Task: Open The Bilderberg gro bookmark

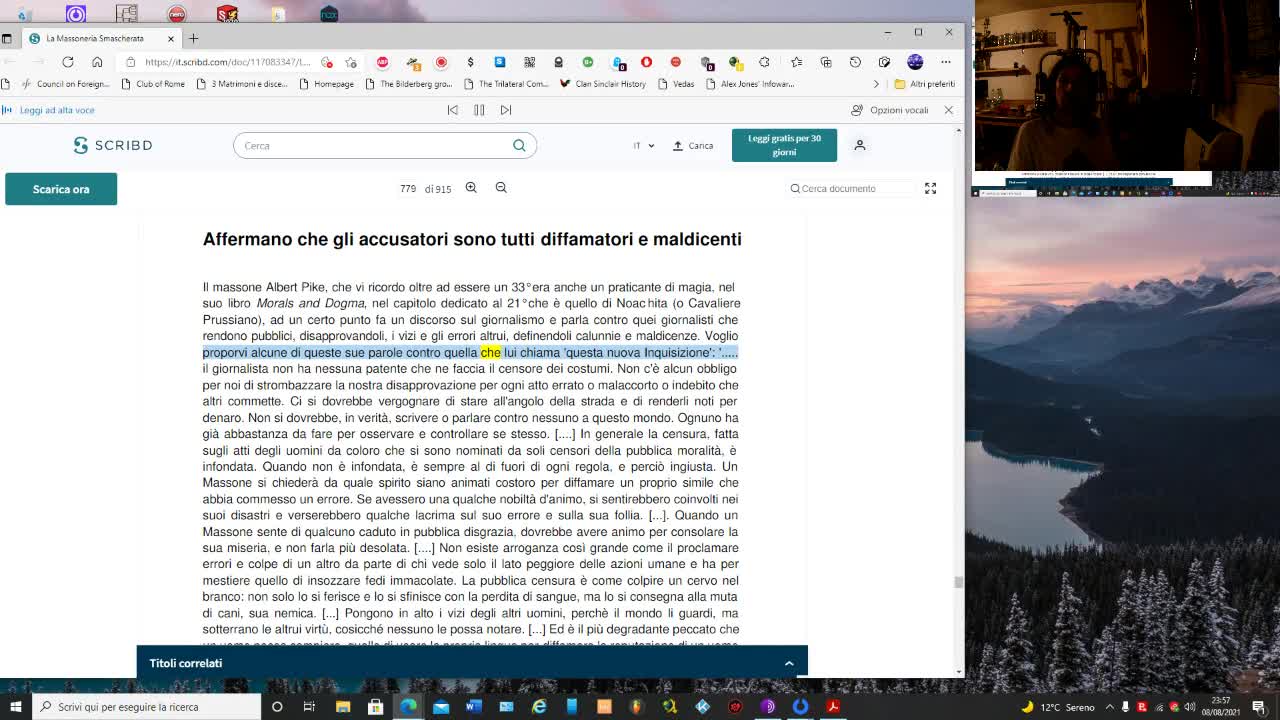Action: (408, 84)
